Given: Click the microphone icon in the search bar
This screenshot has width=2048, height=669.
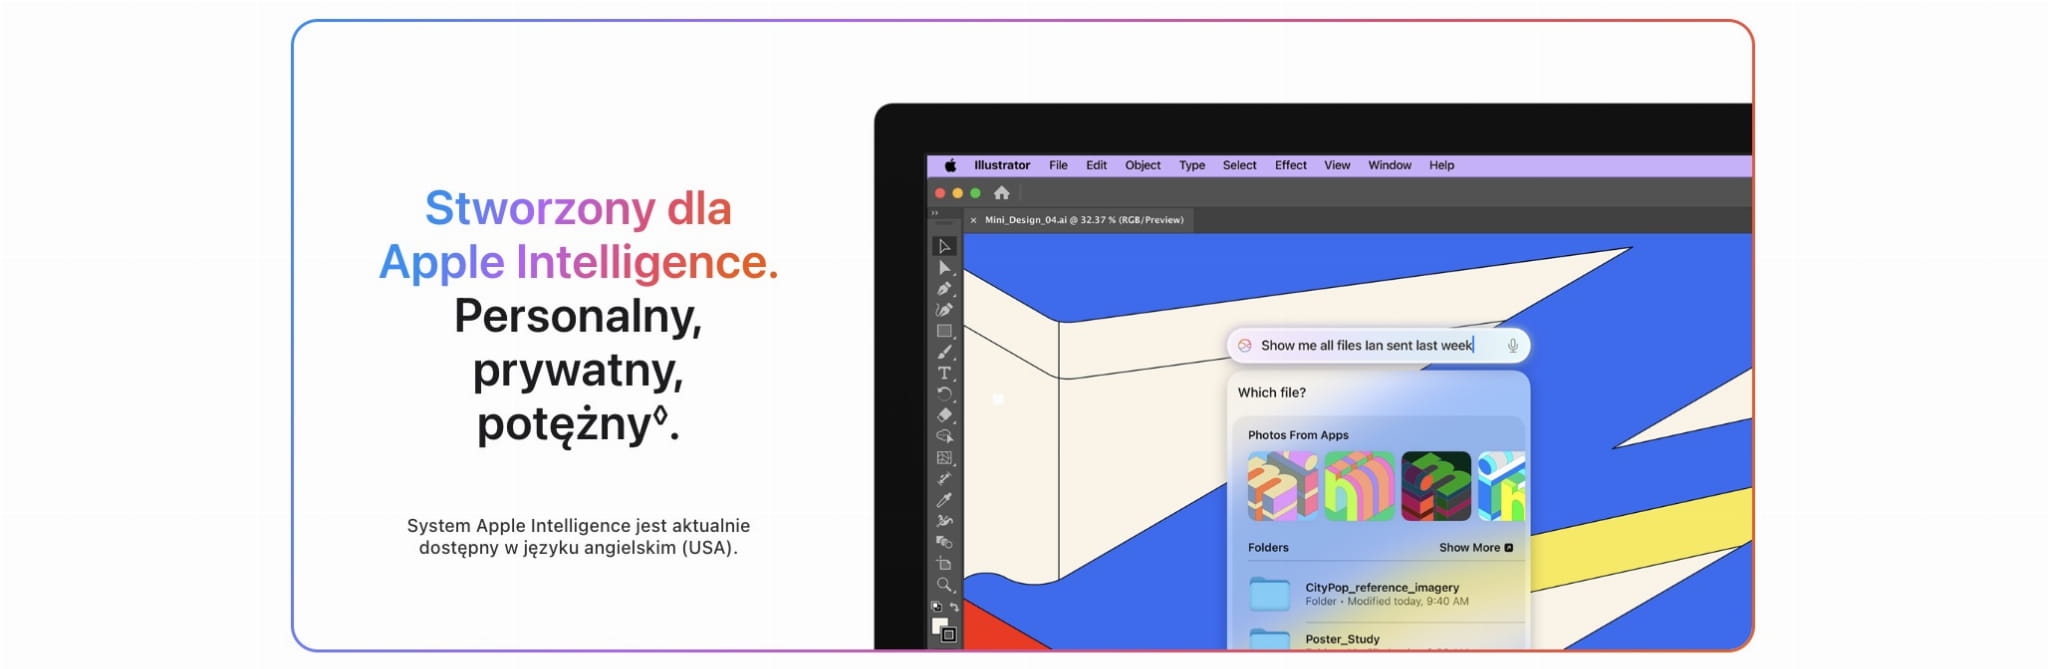Looking at the screenshot, I should pyautogui.click(x=1513, y=346).
